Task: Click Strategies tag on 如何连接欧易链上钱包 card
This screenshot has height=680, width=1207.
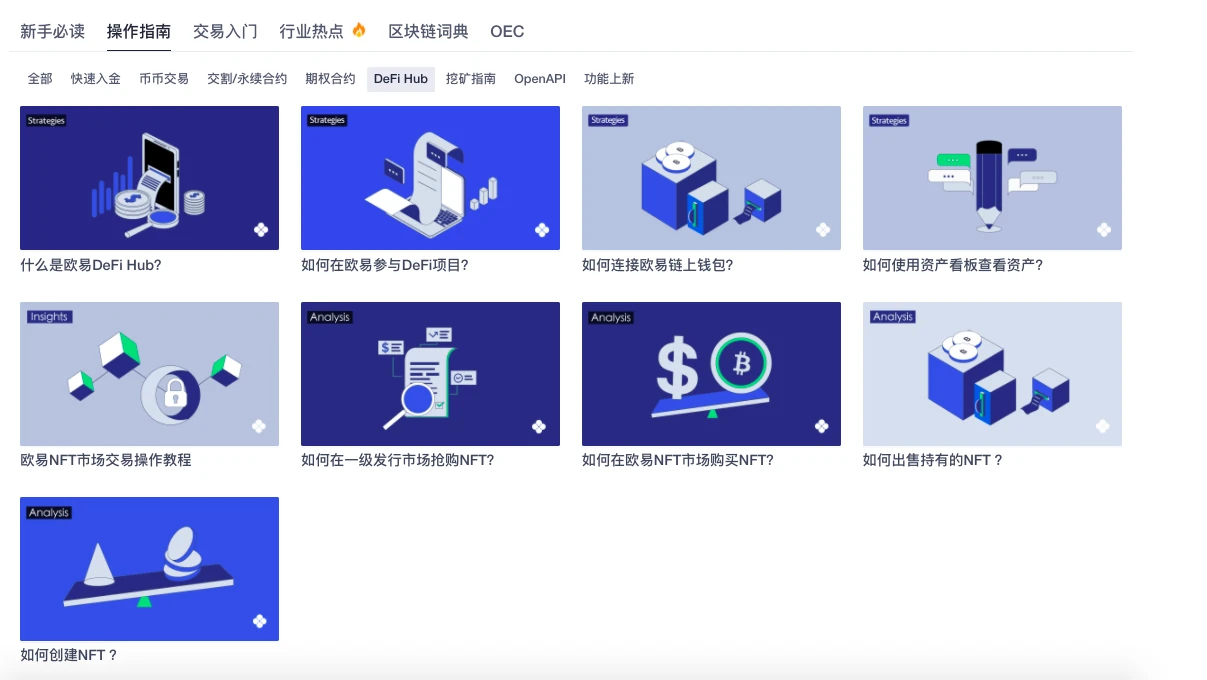Action: 608,121
